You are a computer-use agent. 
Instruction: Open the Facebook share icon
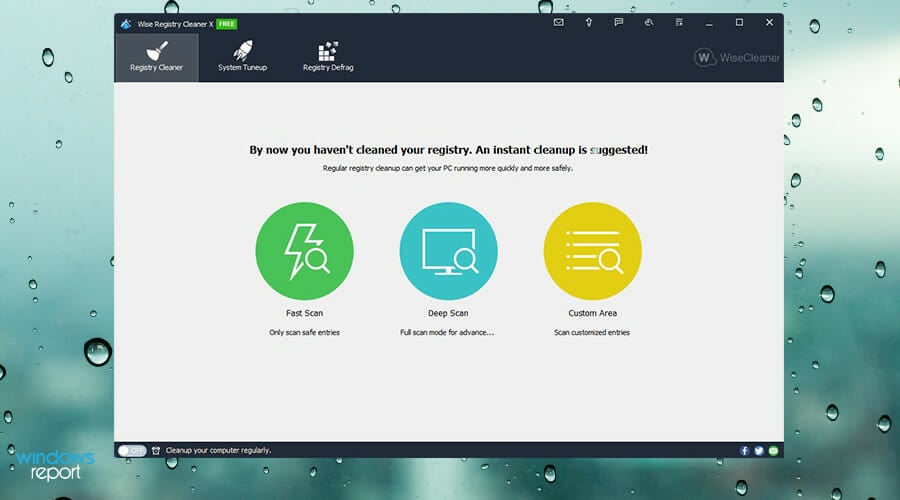pyautogui.click(x=744, y=451)
